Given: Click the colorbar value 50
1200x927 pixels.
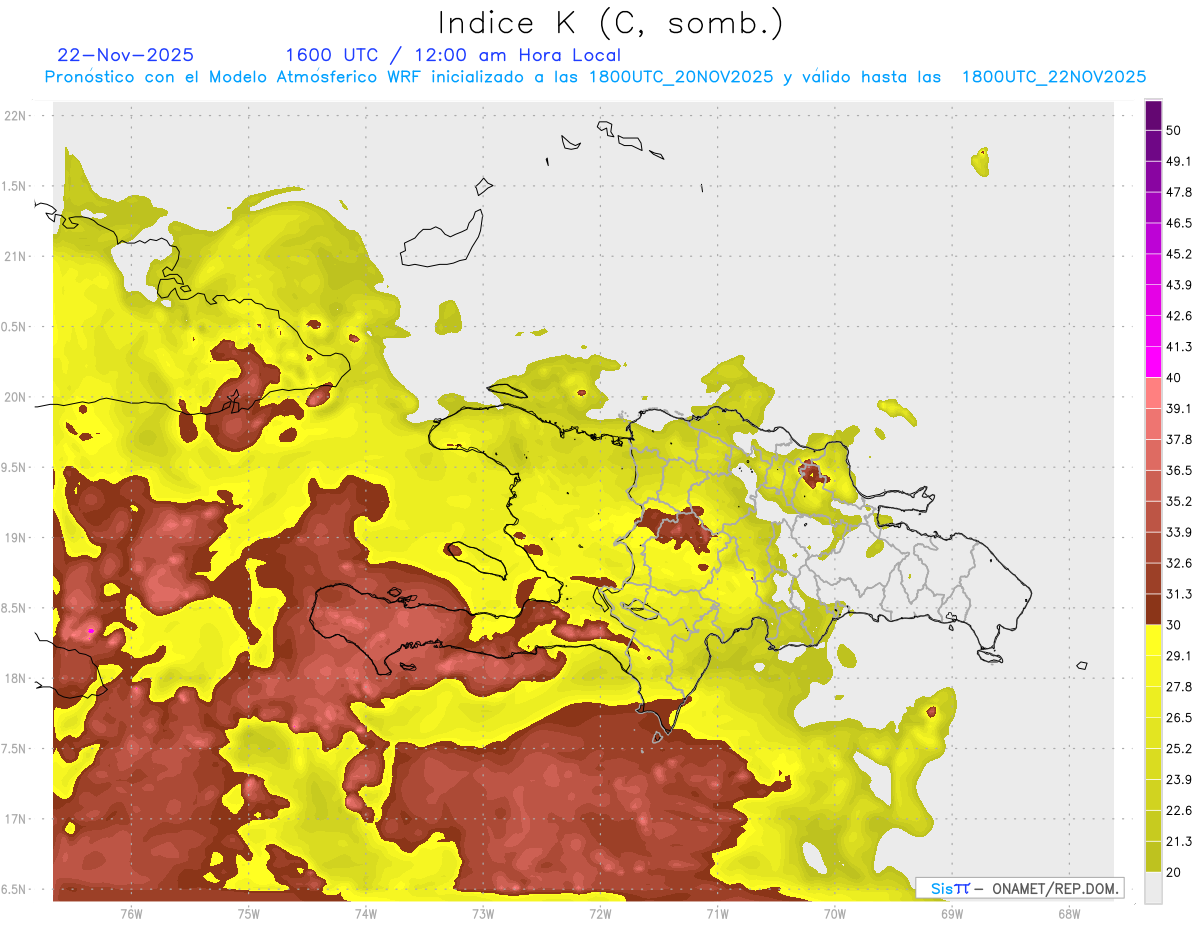Looking at the screenshot, I should pos(1174,130).
